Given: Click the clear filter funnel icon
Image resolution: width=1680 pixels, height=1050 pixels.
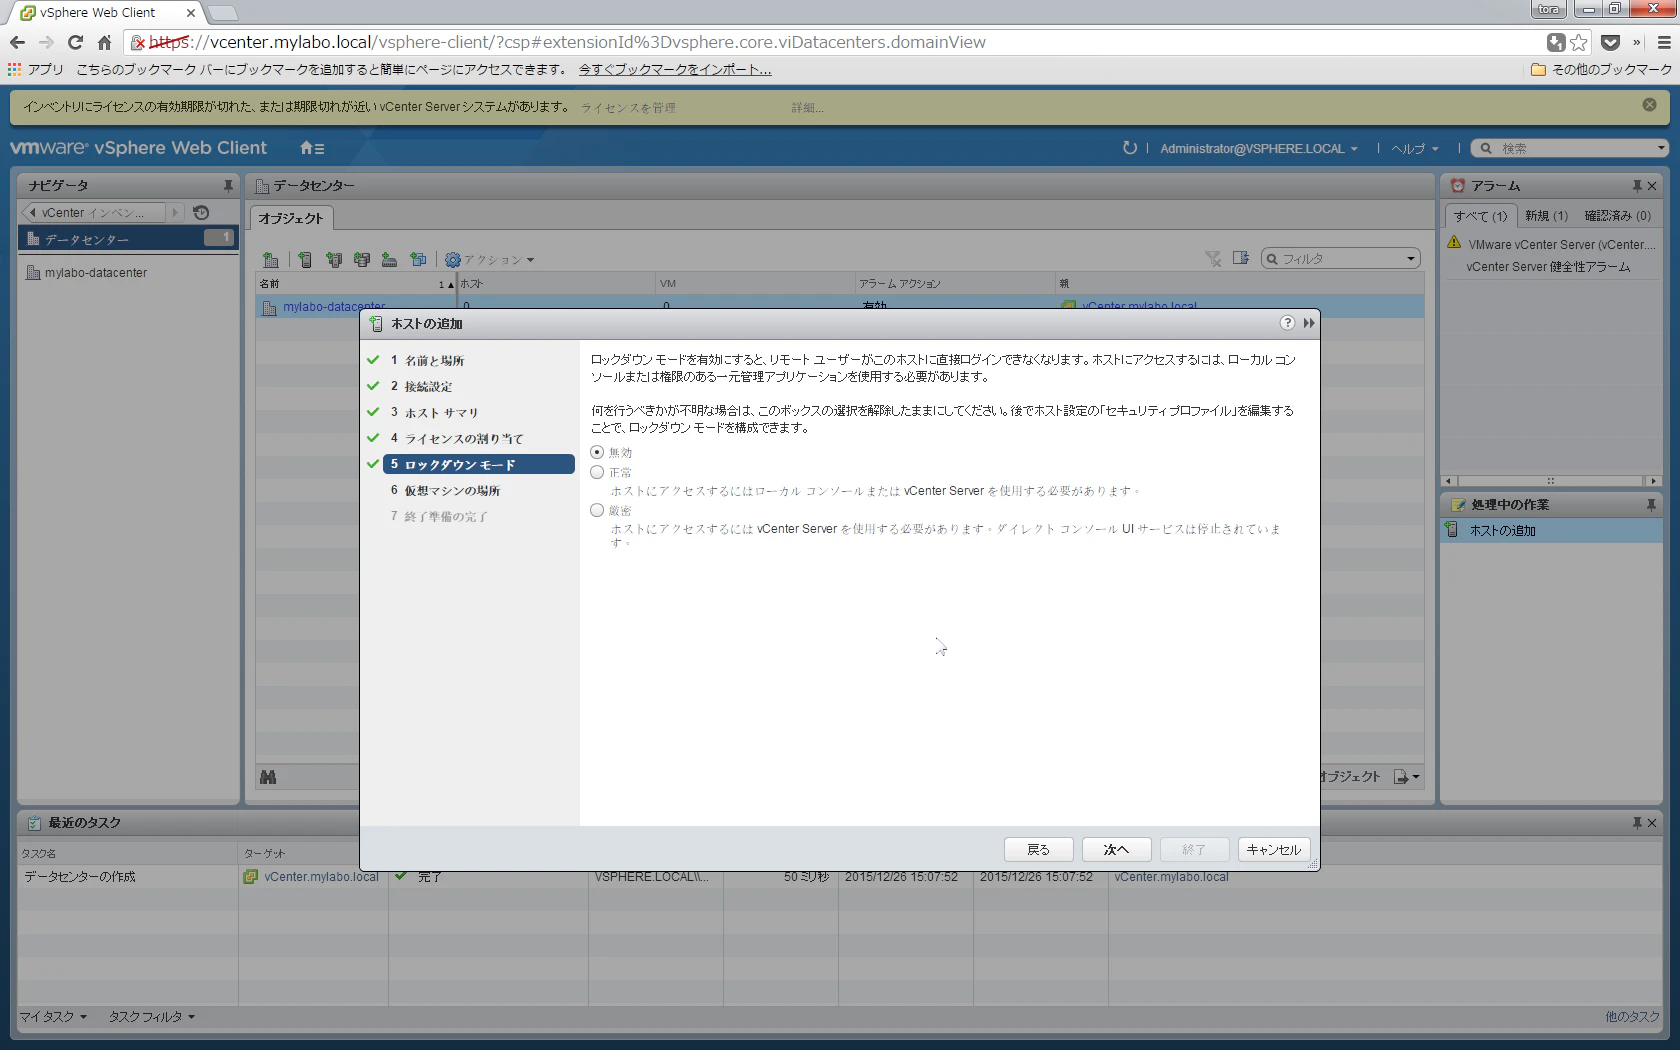Looking at the screenshot, I should point(1213,259).
